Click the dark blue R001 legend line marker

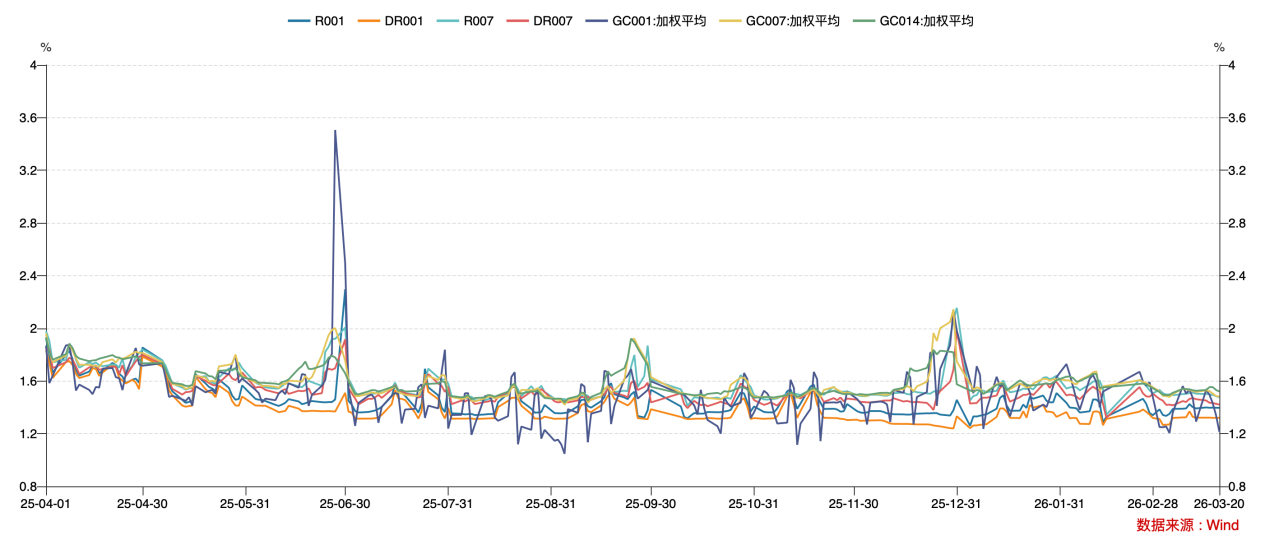pos(298,20)
